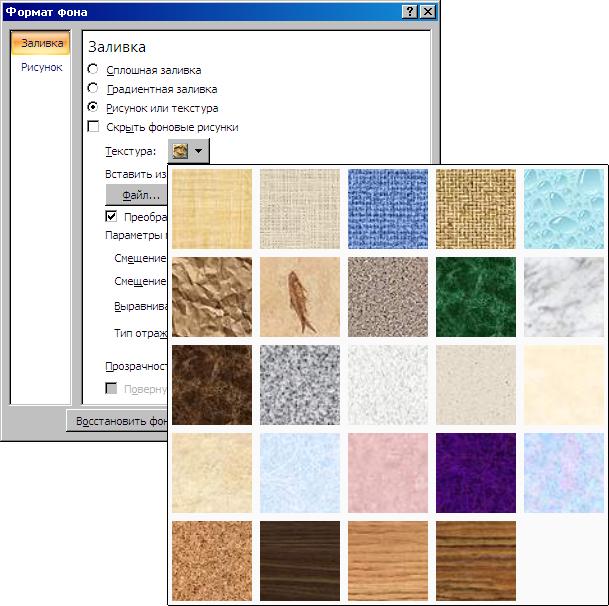609x606 pixels.
Task: Pick the pale cream parchment texture
Action: click(564, 385)
